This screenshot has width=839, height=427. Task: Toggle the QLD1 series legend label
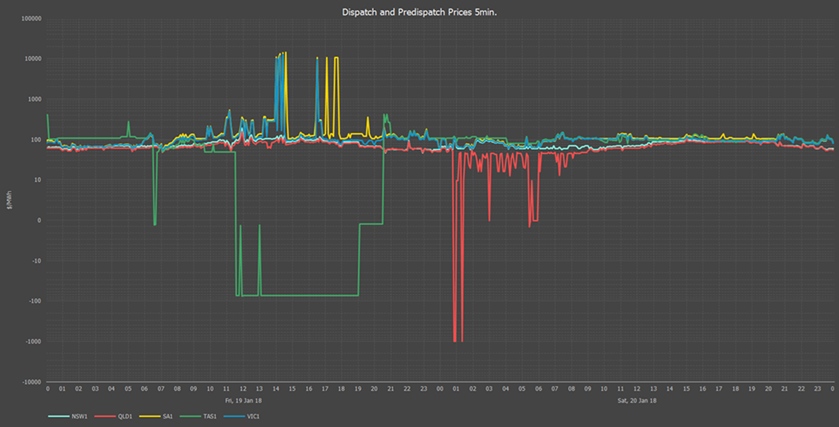pyautogui.click(x=124, y=415)
